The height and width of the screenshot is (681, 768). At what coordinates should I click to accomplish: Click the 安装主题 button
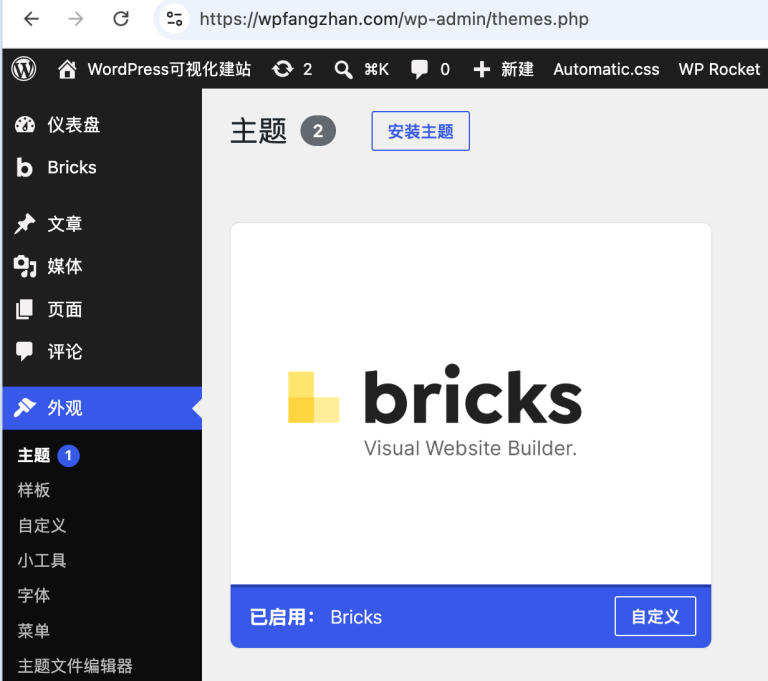pyautogui.click(x=420, y=131)
